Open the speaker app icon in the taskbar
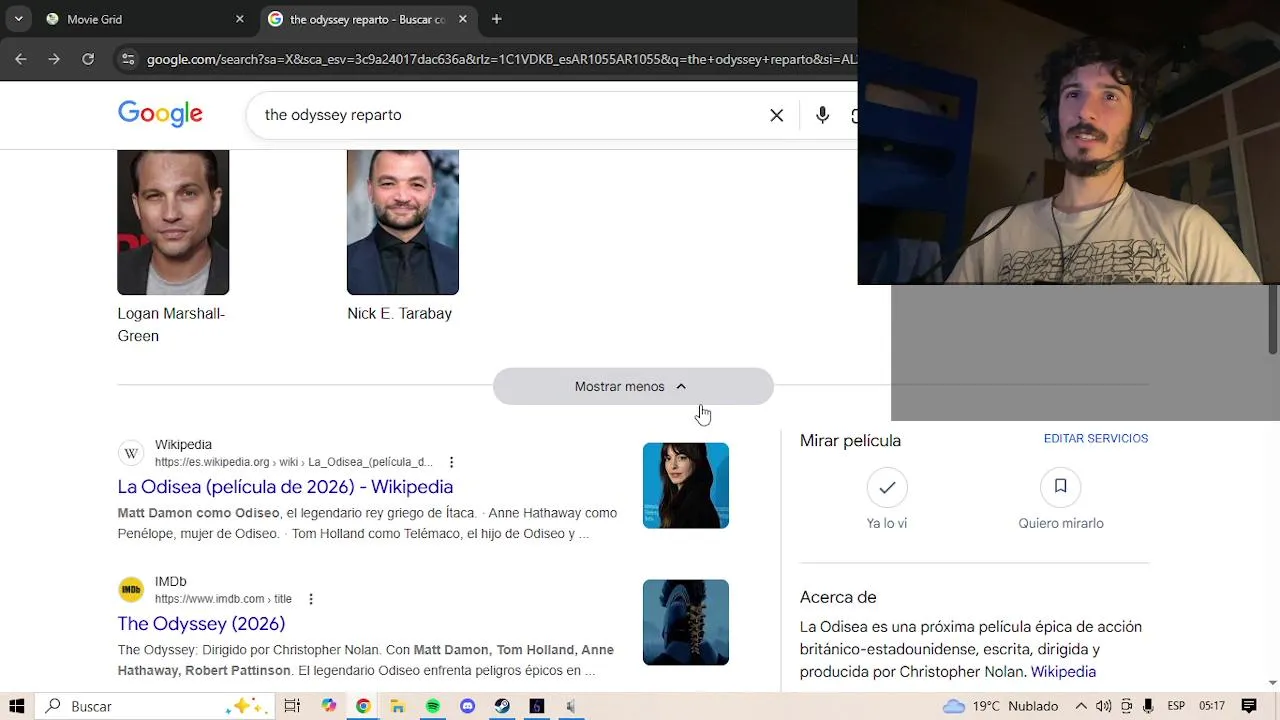Screen dimensions: 1280x720 [571, 706]
